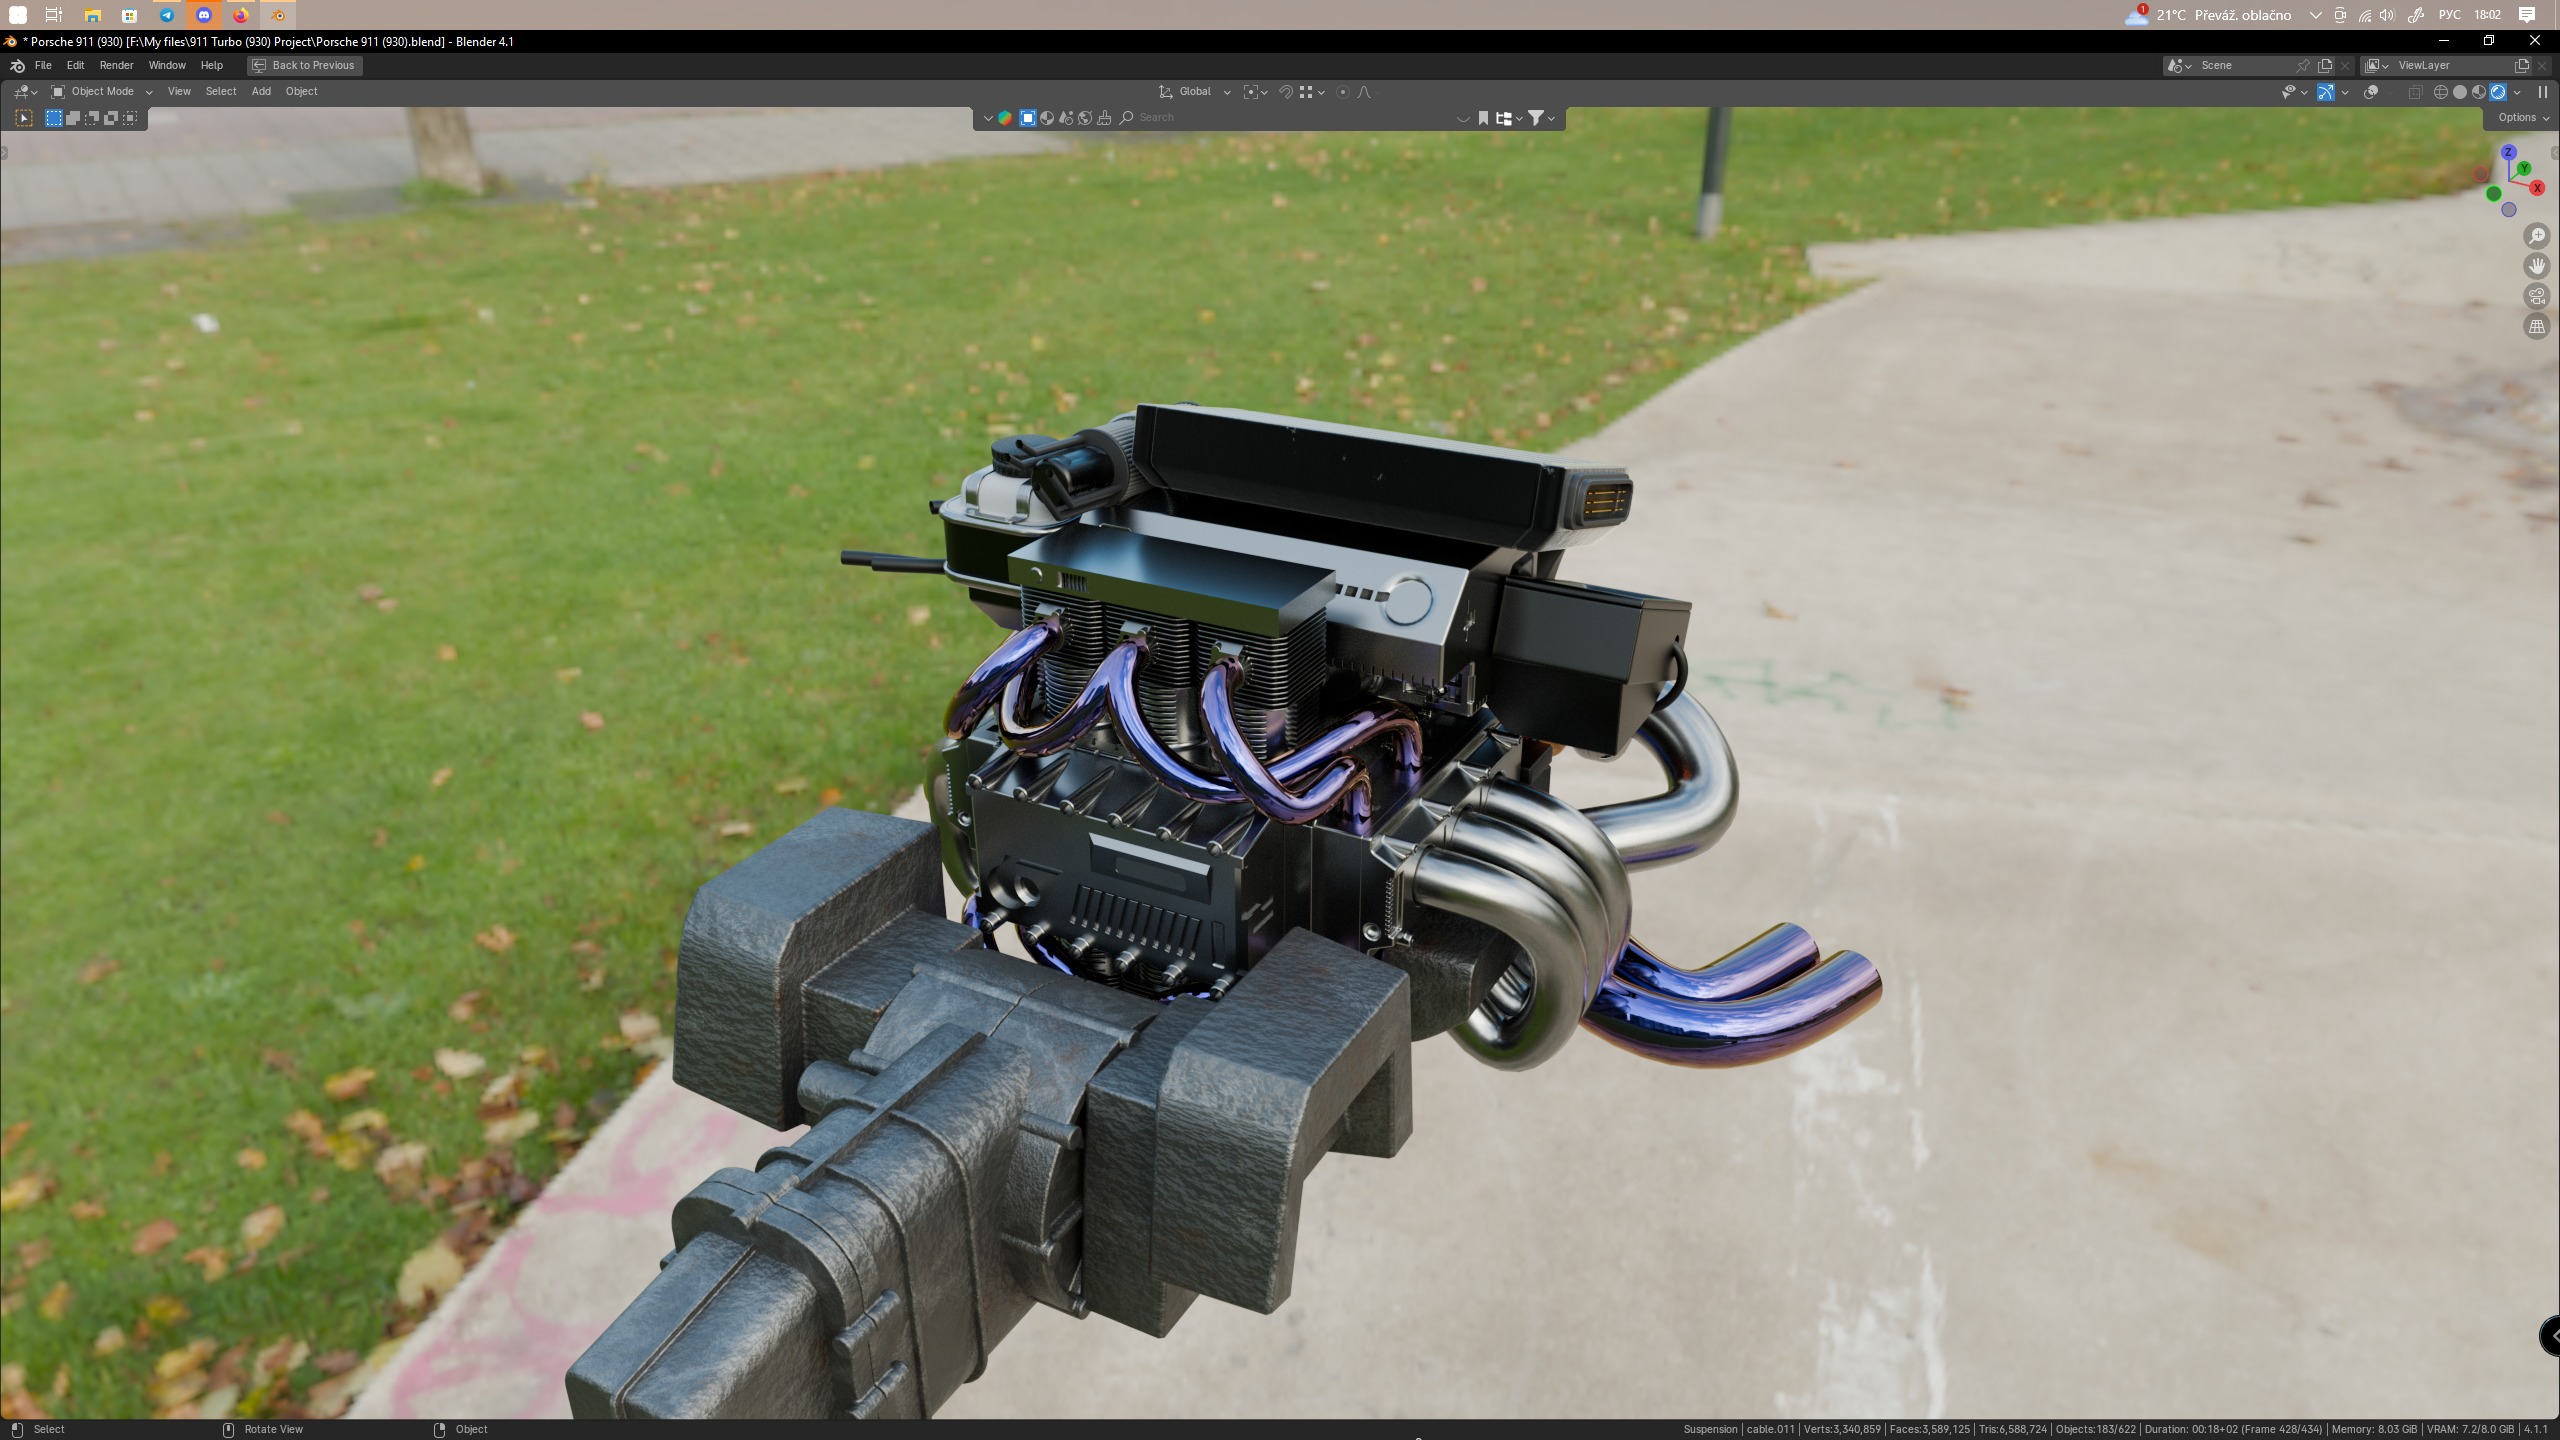Viewport: 2560px width, 1440px height.
Task: Open Global transform orientation dropdown
Action: 1195,92
